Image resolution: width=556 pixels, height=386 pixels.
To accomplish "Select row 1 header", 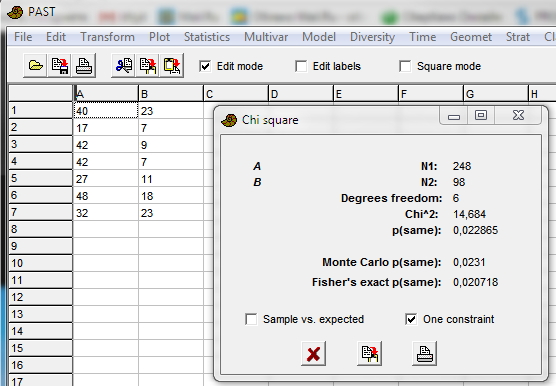I will [x=40, y=111].
